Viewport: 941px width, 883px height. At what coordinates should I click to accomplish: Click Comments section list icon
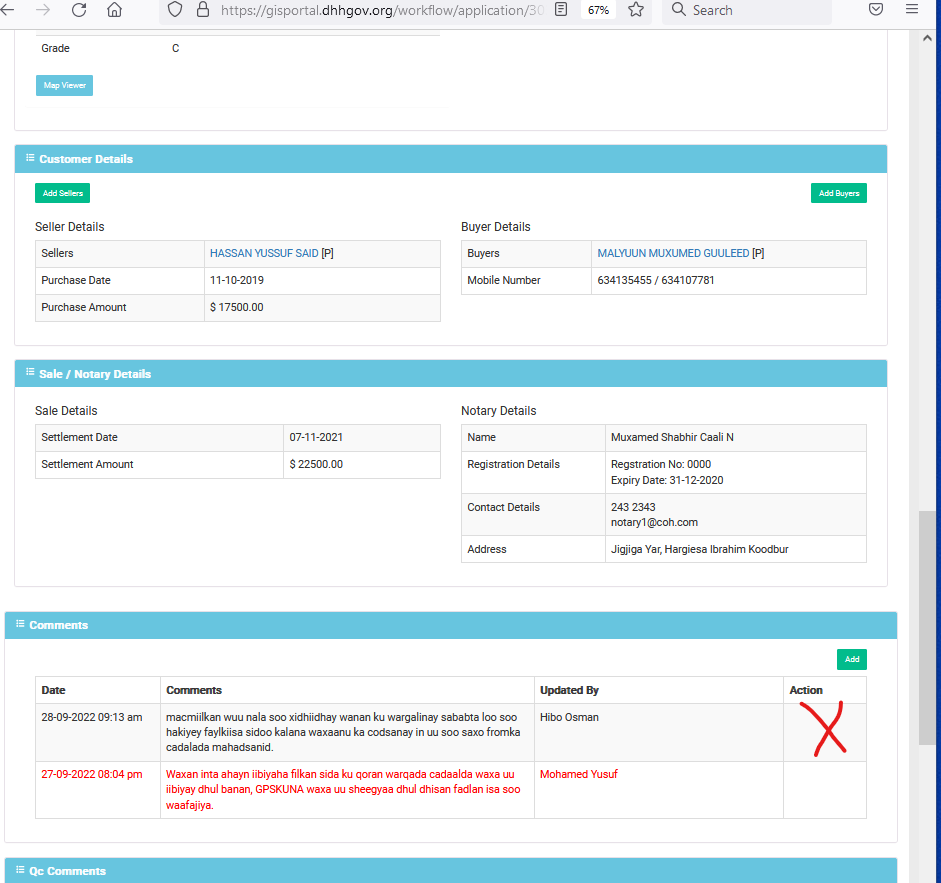[20, 624]
